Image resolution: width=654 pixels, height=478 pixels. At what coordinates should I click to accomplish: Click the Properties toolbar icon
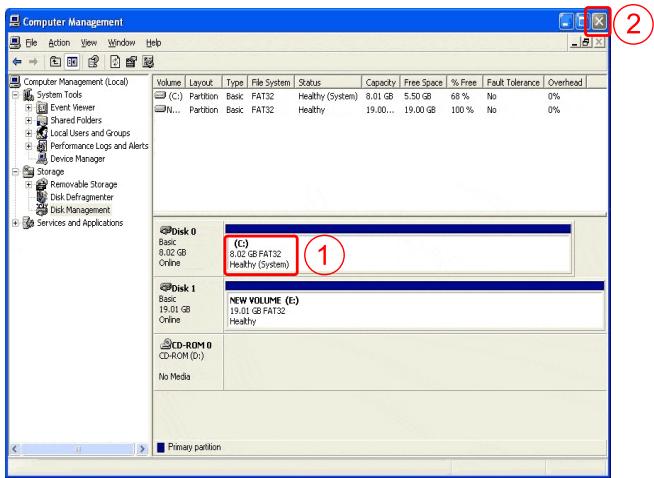pyautogui.click(x=93, y=62)
